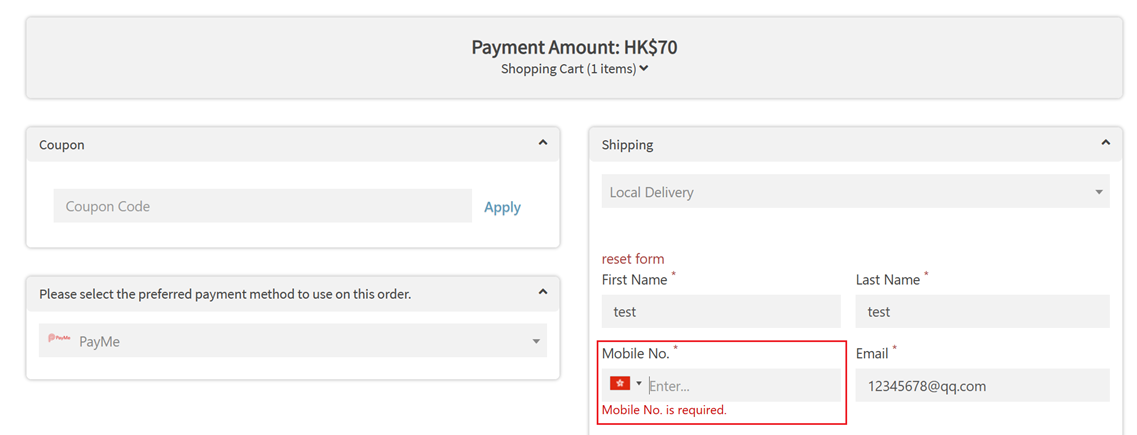Click the Email input field
The image size is (1137, 435).
[983, 385]
